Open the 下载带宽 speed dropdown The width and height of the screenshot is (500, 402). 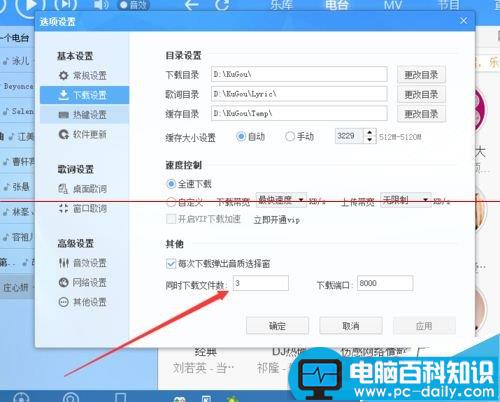pos(281,200)
